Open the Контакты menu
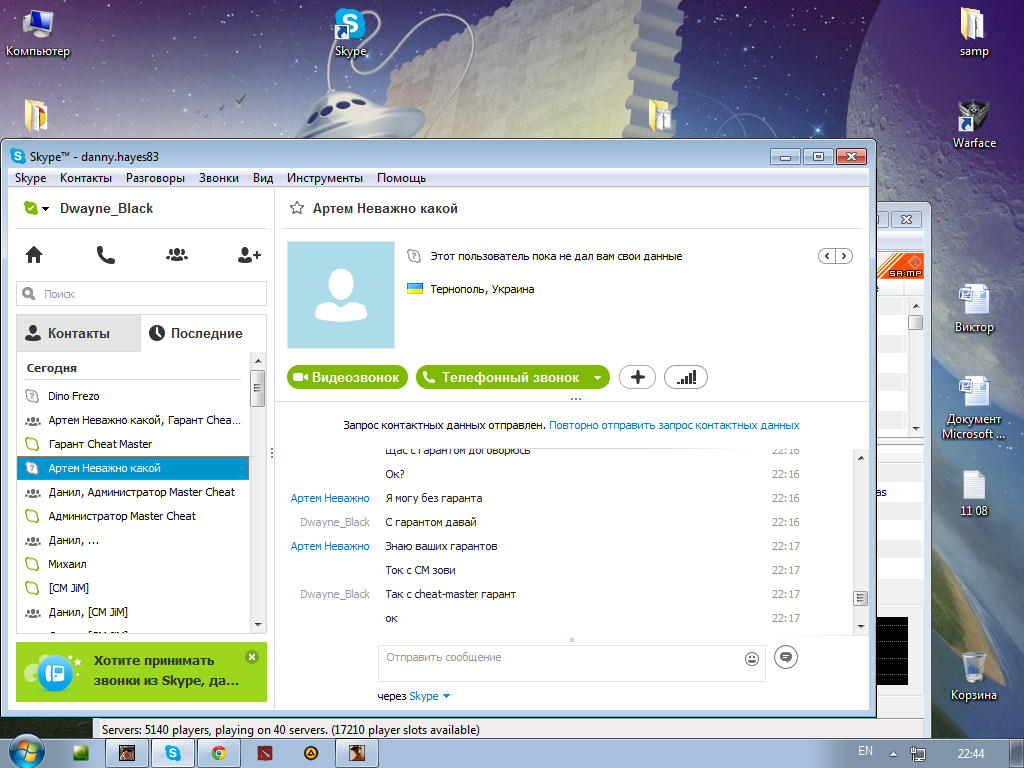The width and height of the screenshot is (1024, 768). coord(86,178)
